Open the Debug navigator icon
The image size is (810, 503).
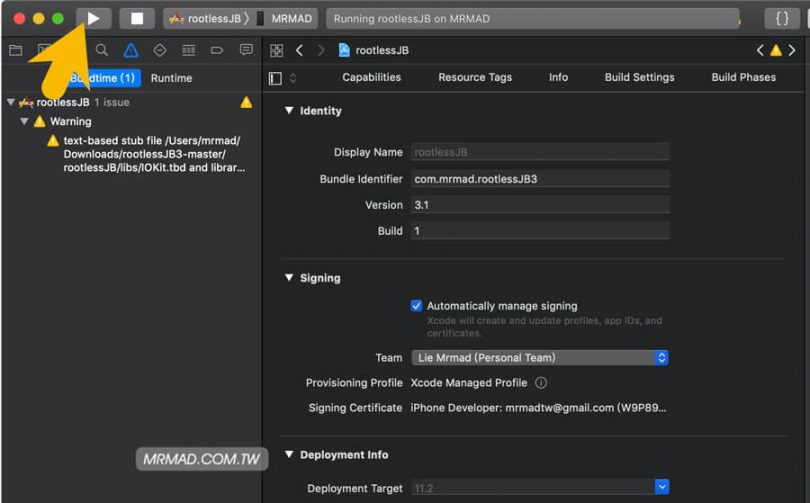point(188,50)
